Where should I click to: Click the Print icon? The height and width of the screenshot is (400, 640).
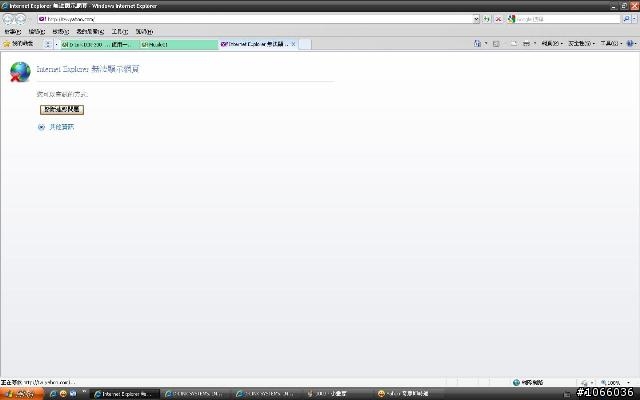[x=527, y=43]
